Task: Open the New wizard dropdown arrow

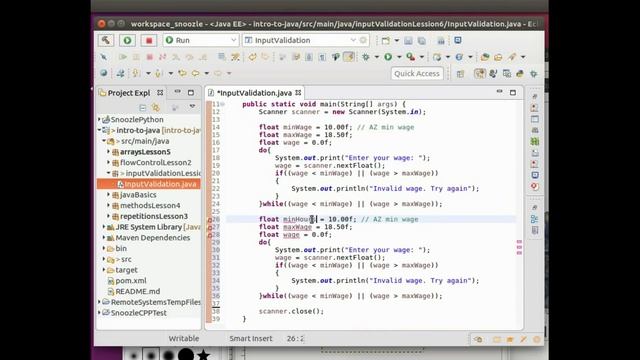Action: [x=396, y=40]
